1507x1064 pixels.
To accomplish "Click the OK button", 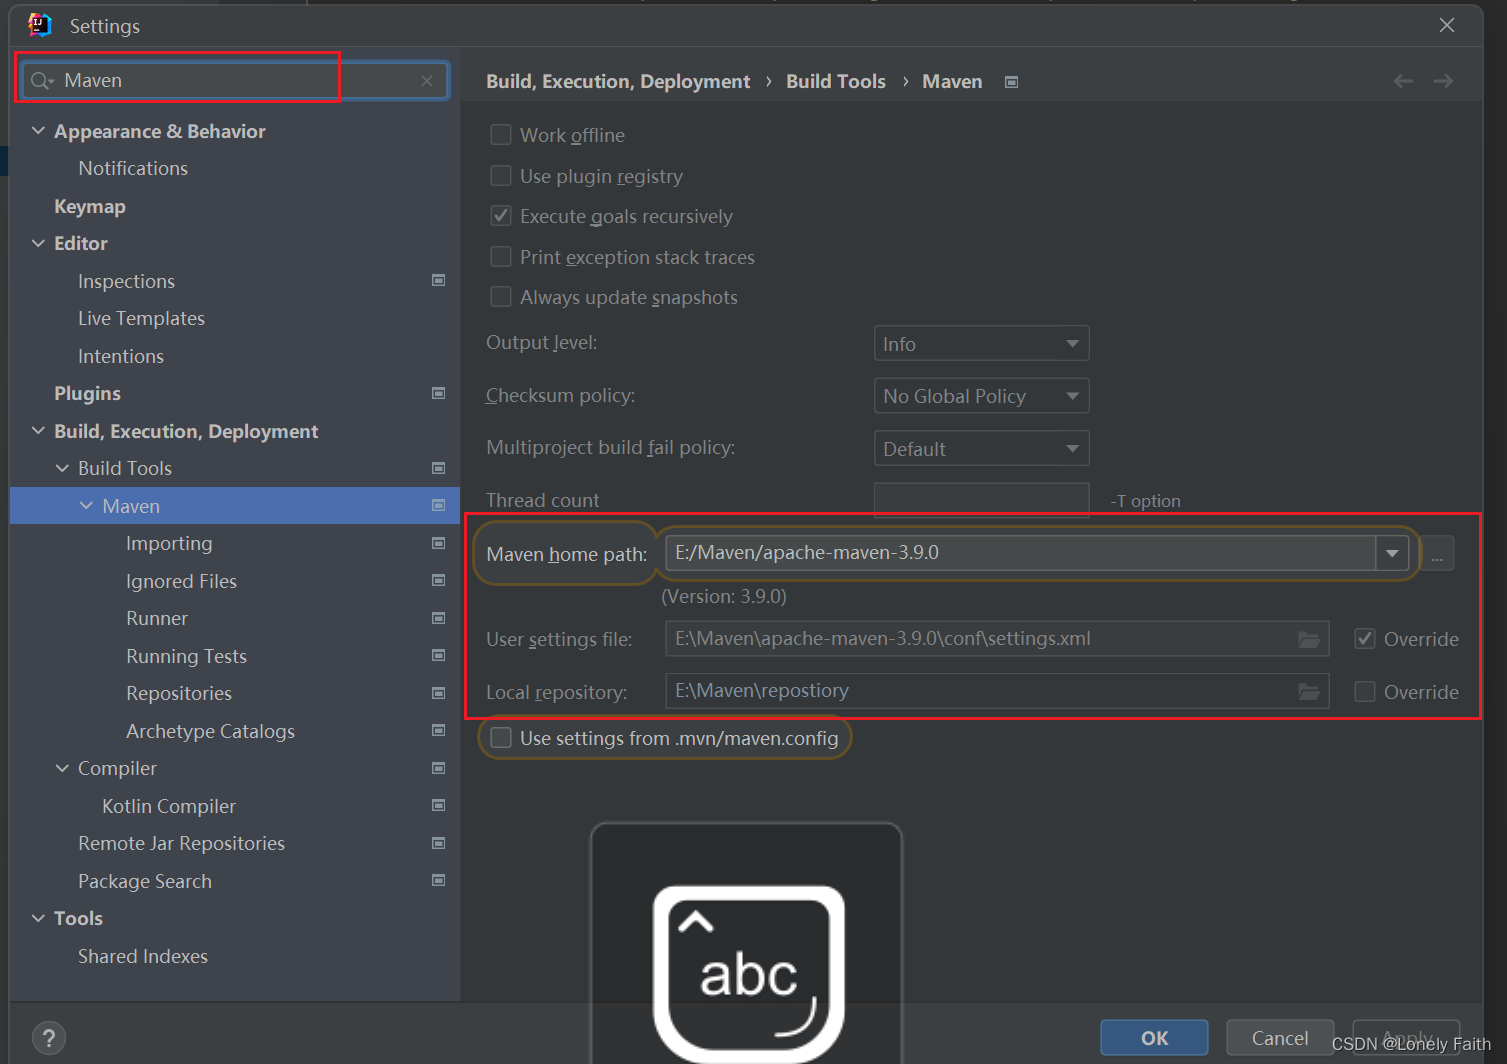I will click(1153, 1038).
